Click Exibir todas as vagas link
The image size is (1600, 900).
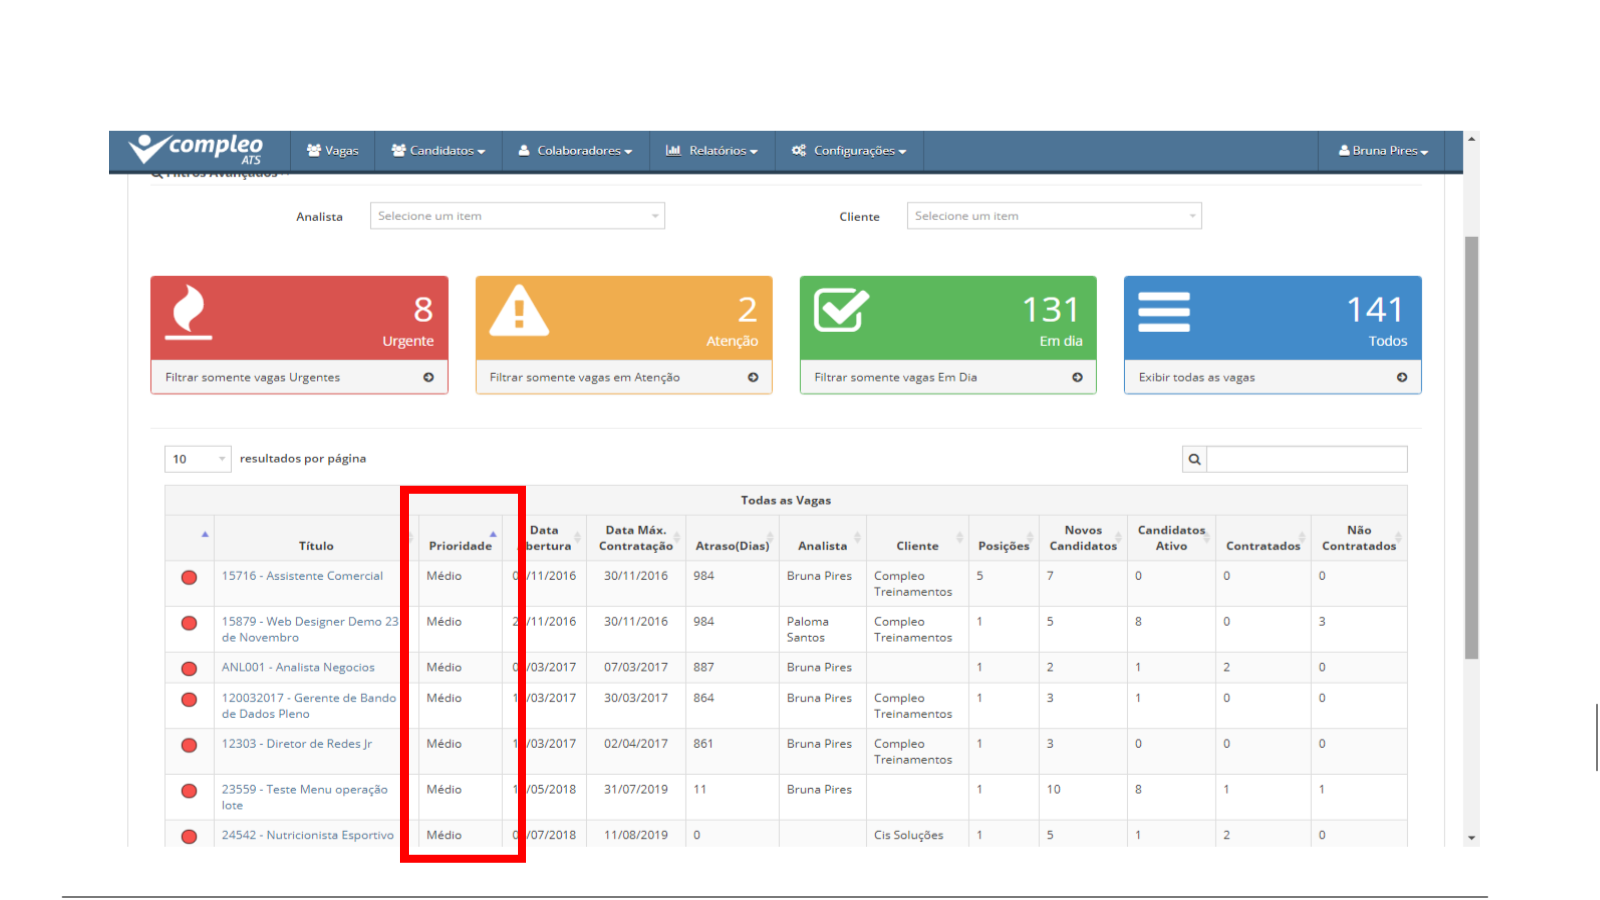pyautogui.click(x=1196, y=378)
